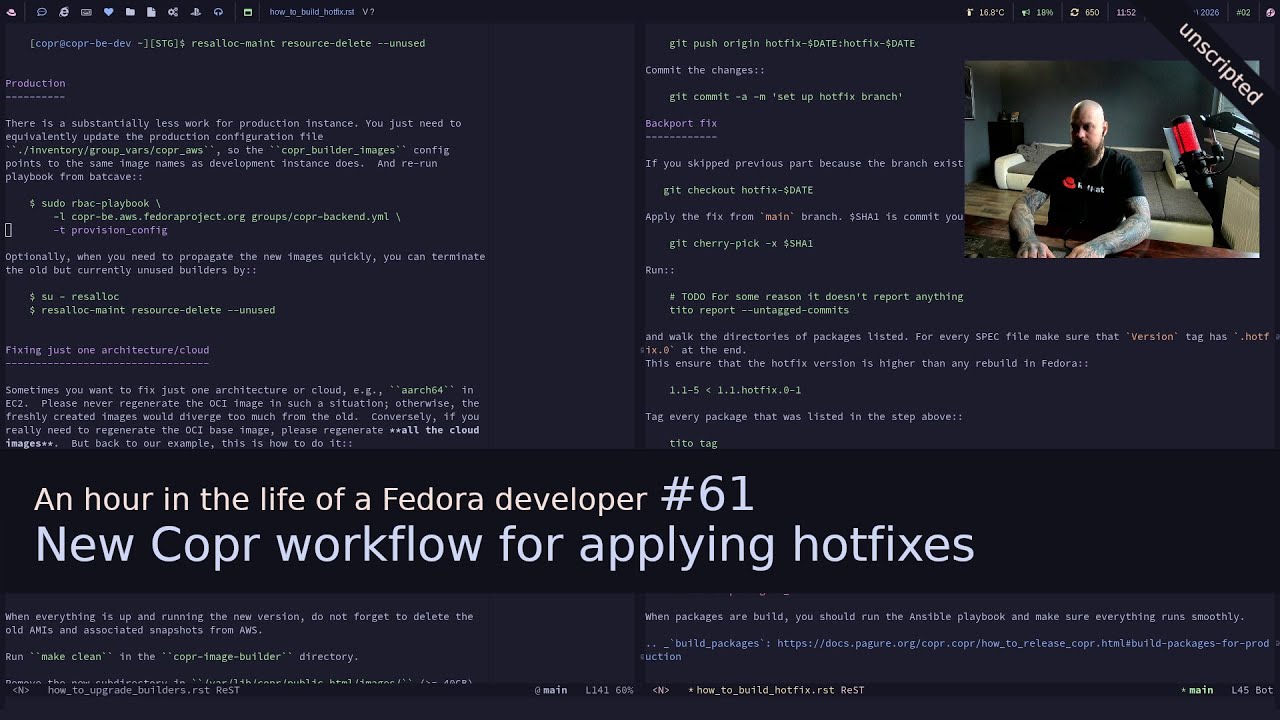
Task: Click 'L45 Bot' position in right status line
Action: (x=1252, y=690)
